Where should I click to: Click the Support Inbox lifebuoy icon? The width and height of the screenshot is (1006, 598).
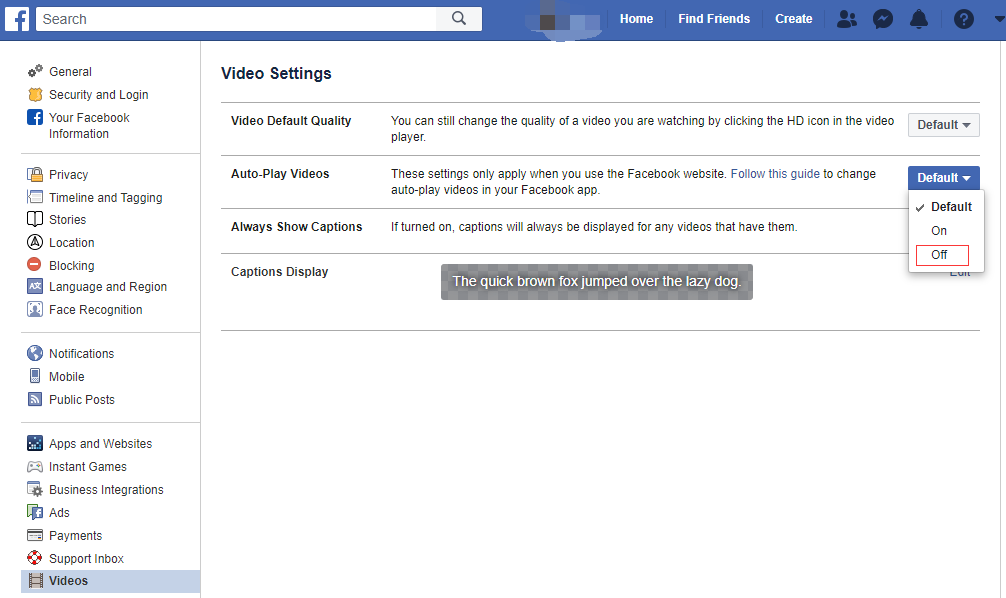[x=35, y=558]
